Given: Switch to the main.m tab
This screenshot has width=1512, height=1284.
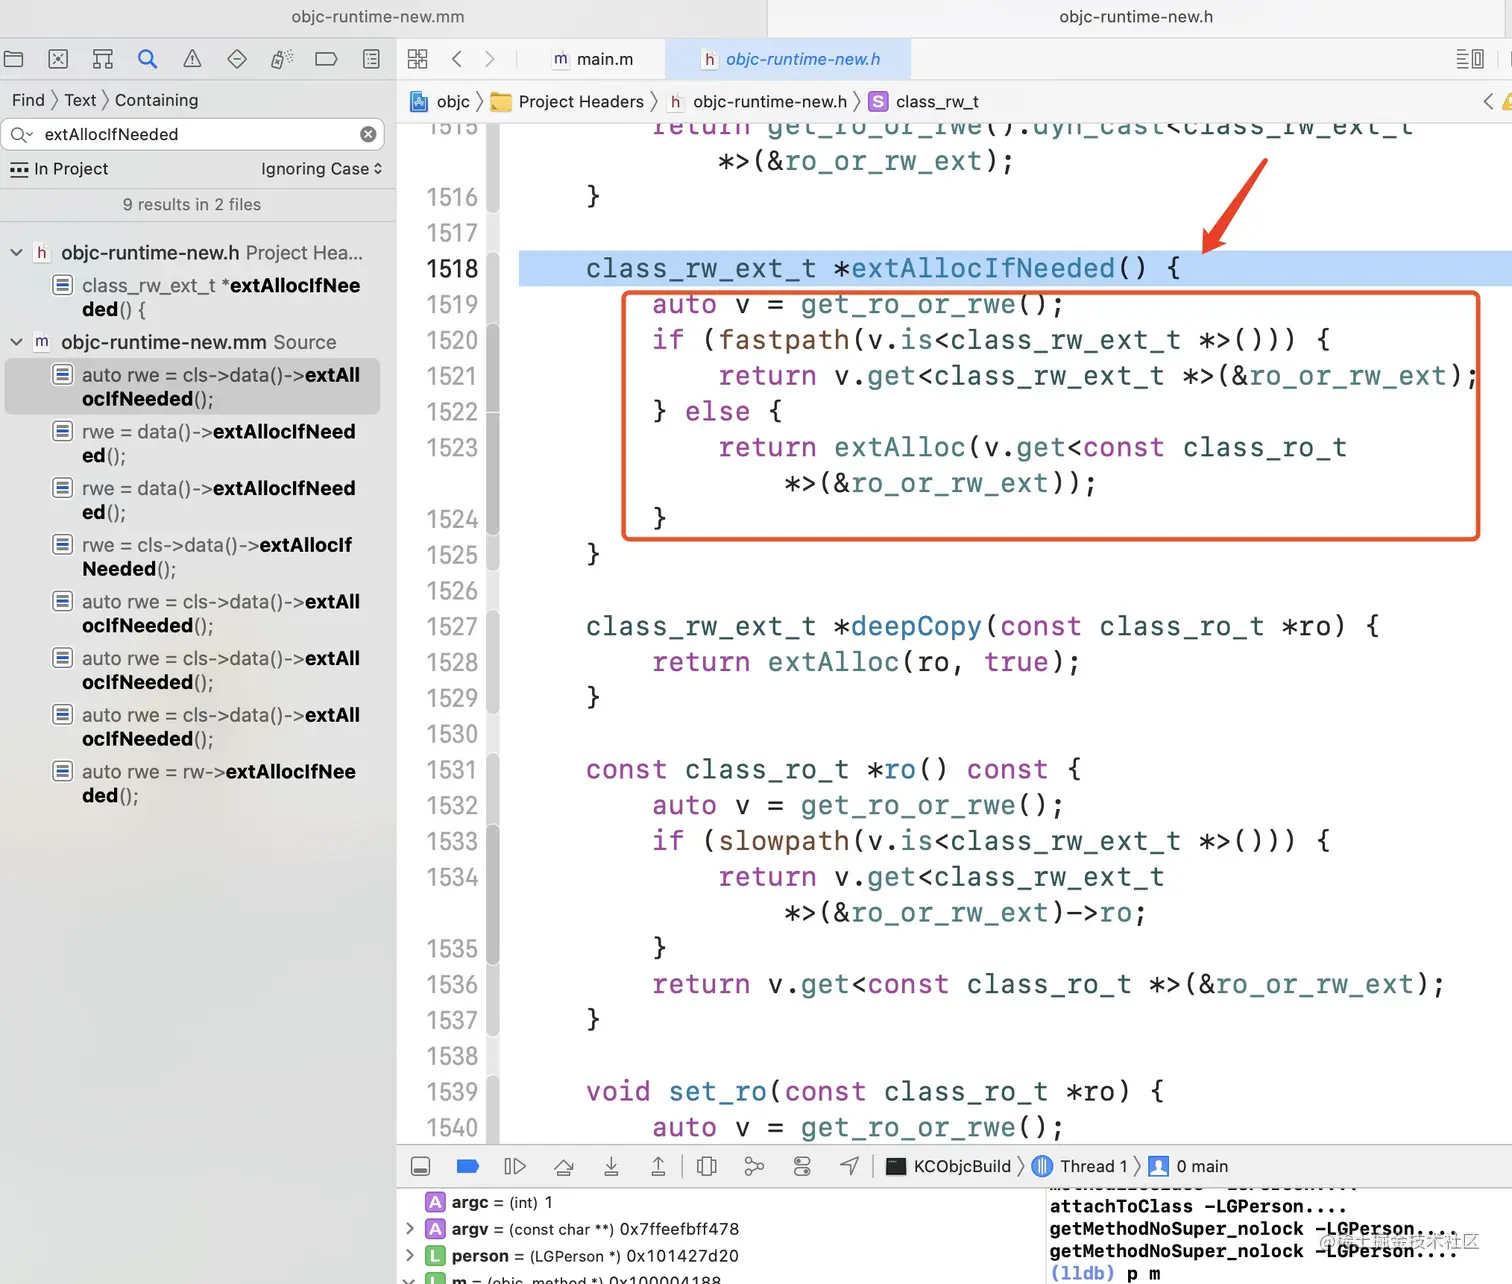Looking at the screenshot, I should (x=593, y=59).
